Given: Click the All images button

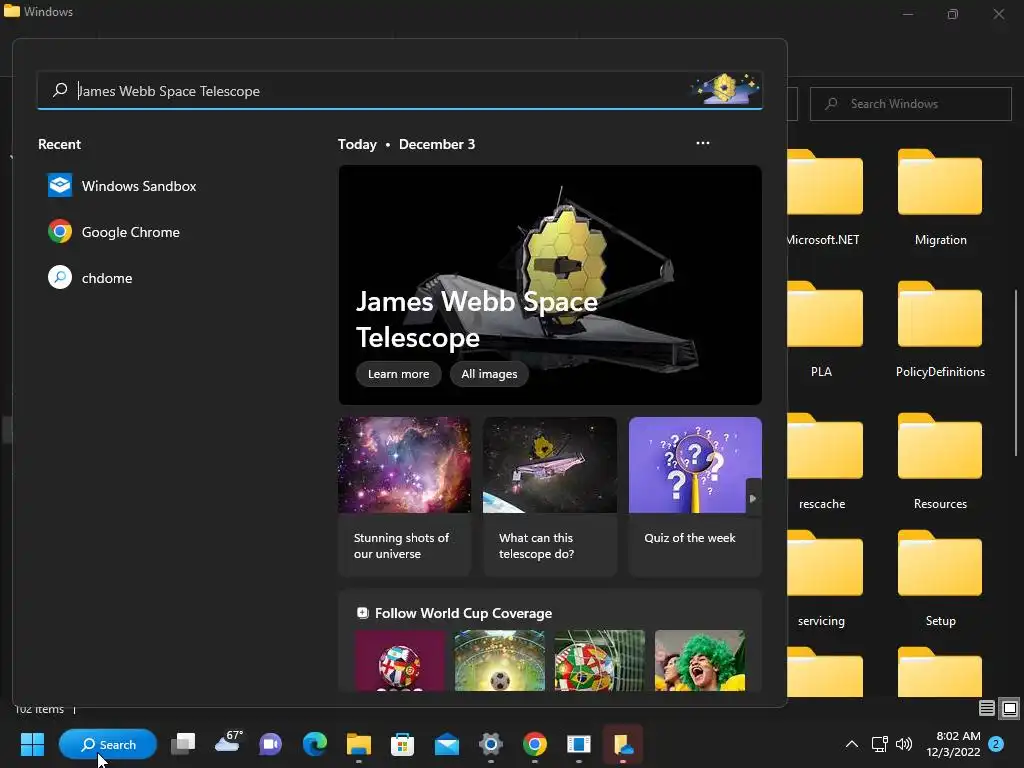Looking at the screenshot, I should pos(489,374).
